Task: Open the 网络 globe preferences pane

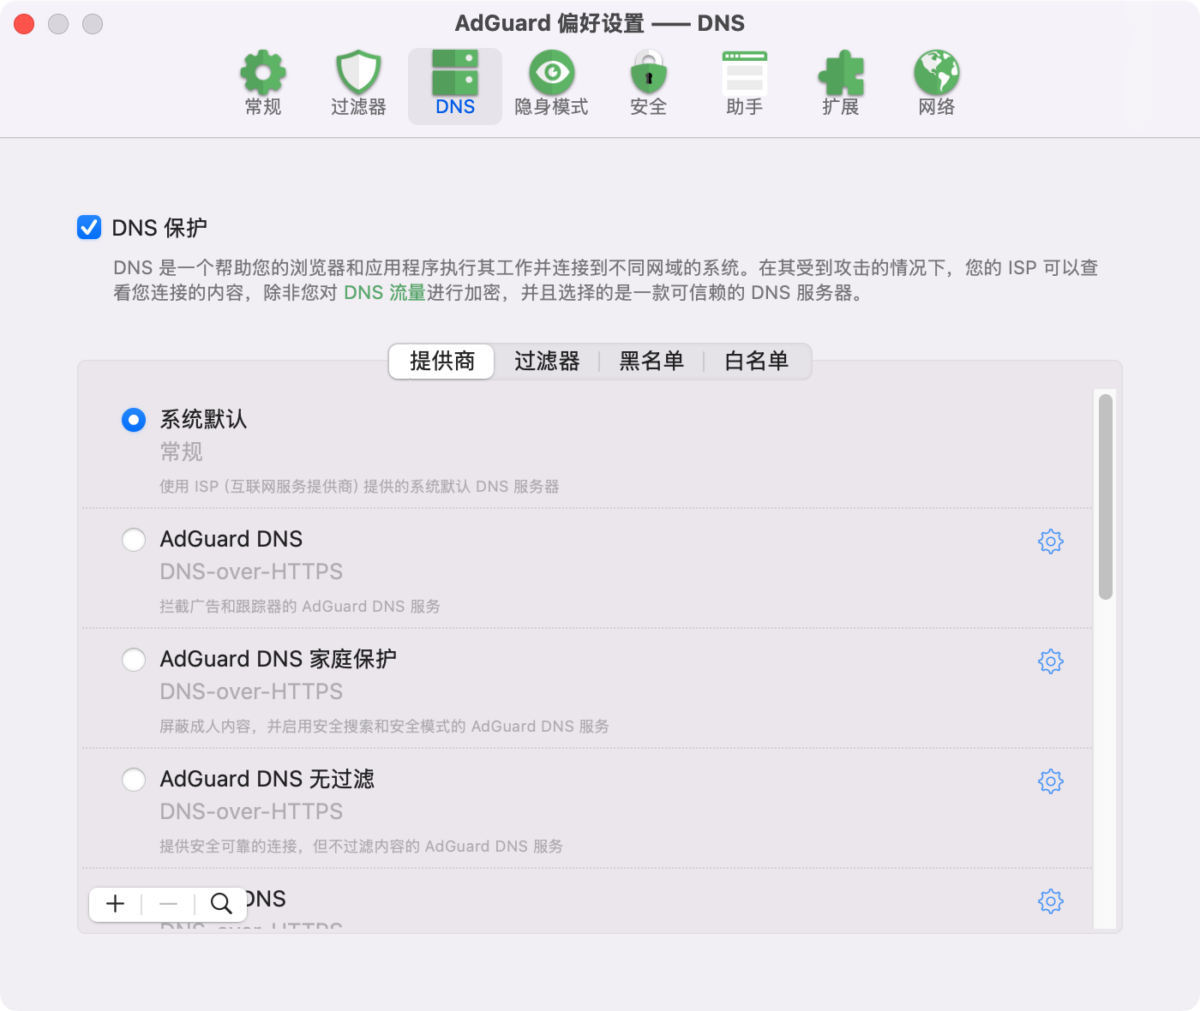Action: point(936,84)
